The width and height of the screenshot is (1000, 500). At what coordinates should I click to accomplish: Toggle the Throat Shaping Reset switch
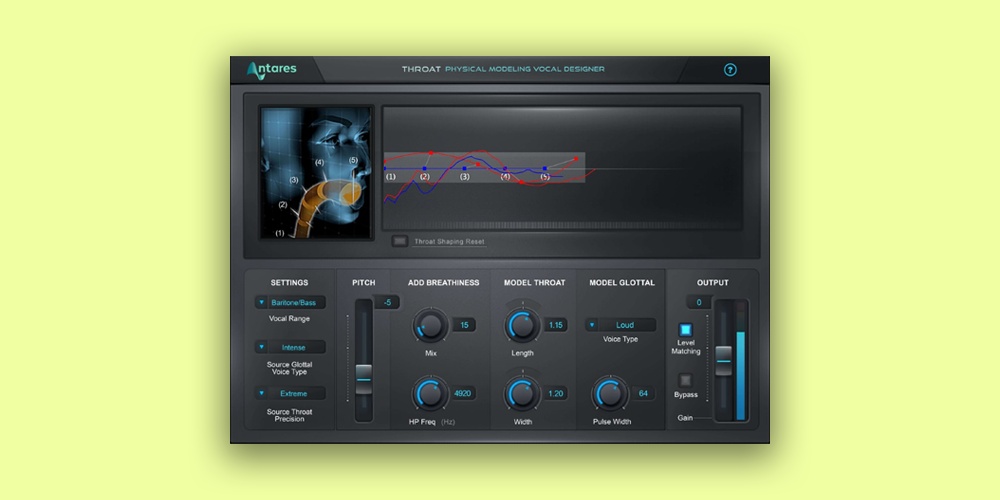pyautogui.click(x=400, y=241)
